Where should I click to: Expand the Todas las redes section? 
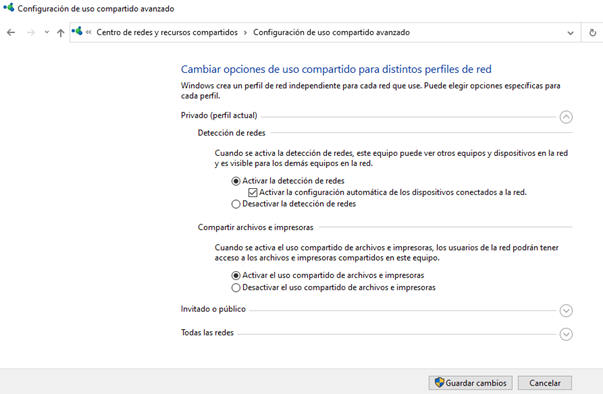[x=566, y=334]
